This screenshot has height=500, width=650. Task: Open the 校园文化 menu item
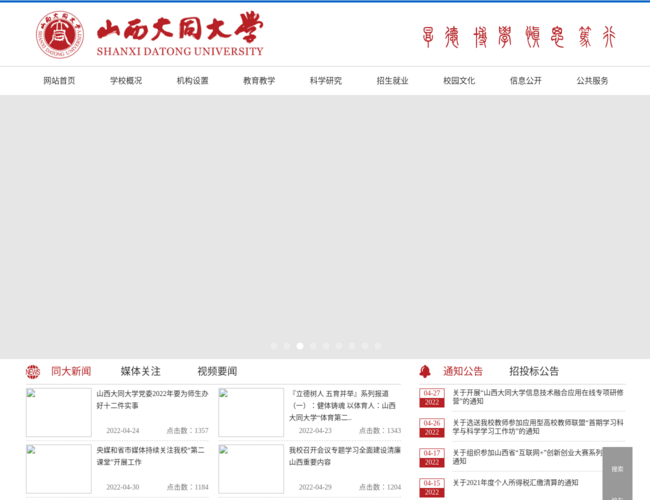tap(459, 81)
